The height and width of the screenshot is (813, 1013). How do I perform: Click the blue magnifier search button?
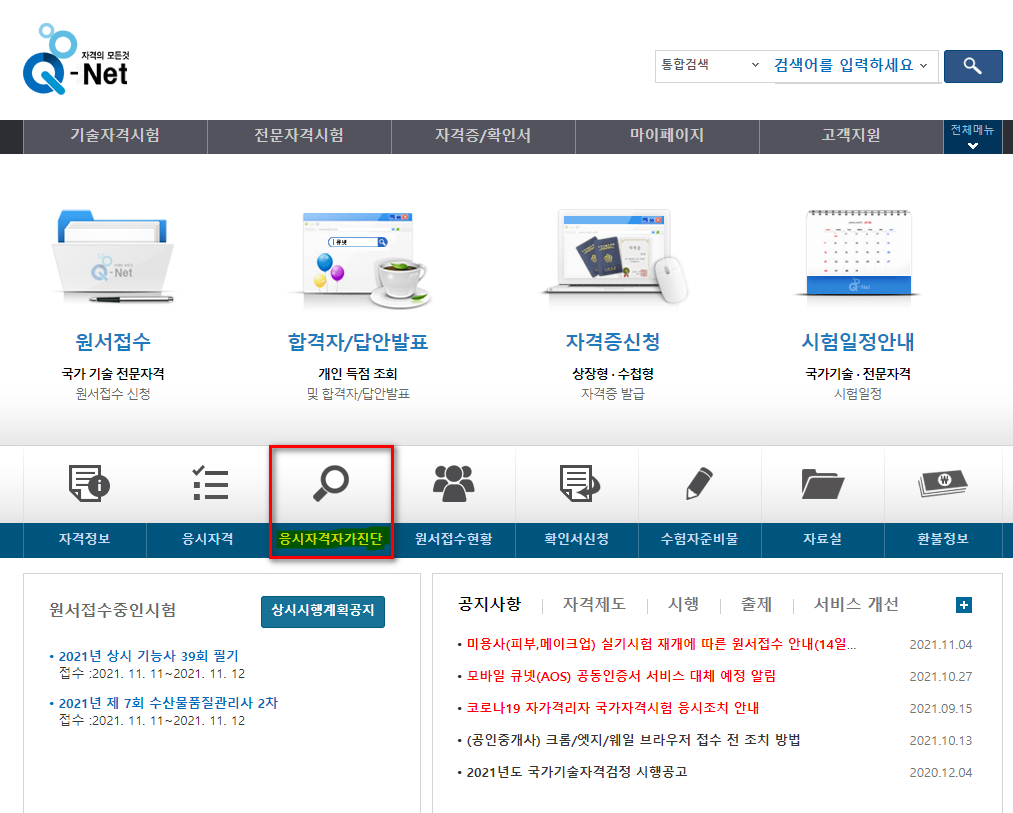pos(973,66)
